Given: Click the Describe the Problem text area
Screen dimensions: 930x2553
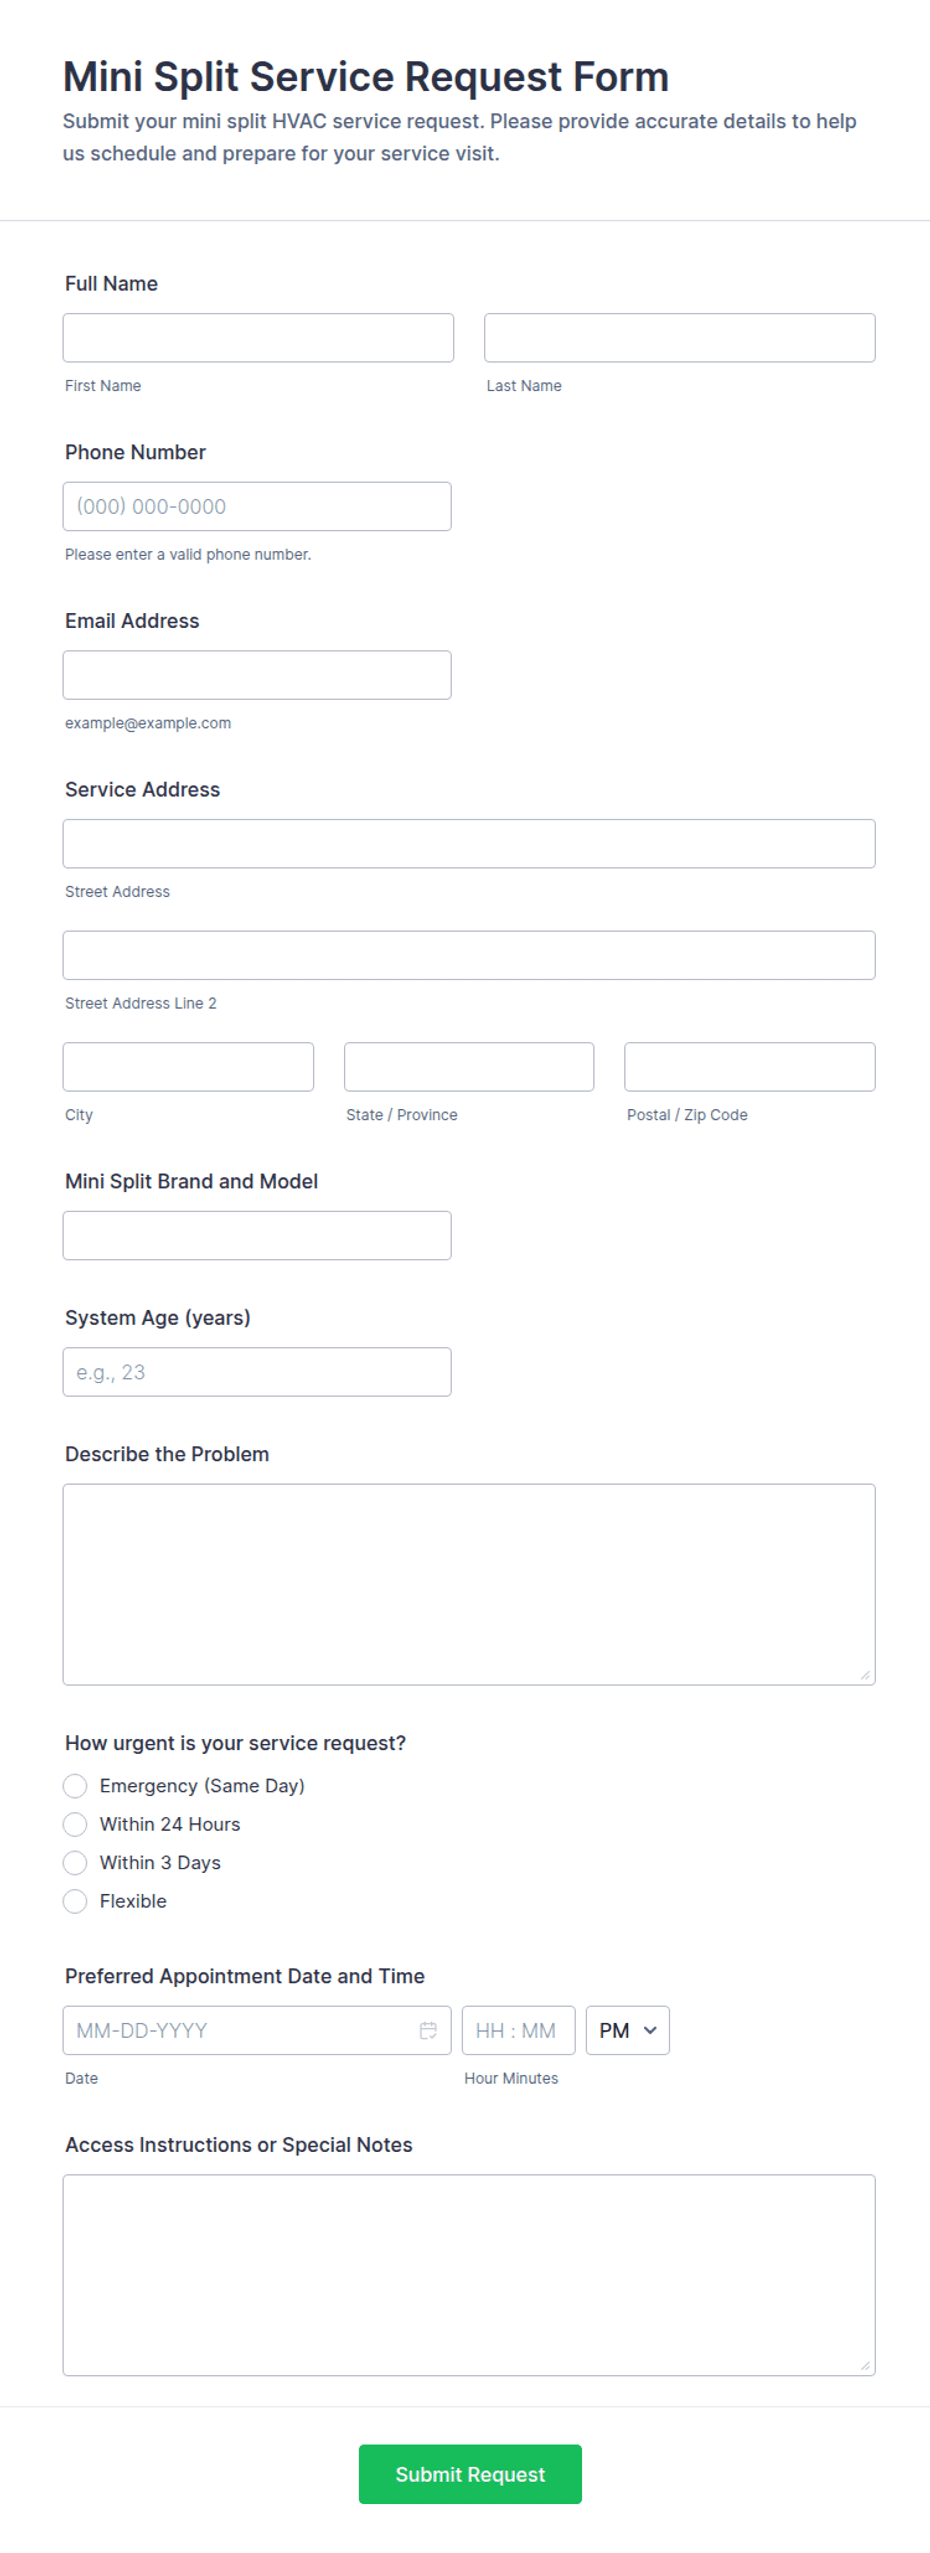Looking at the screenshot, I should tap(469, 1584).
